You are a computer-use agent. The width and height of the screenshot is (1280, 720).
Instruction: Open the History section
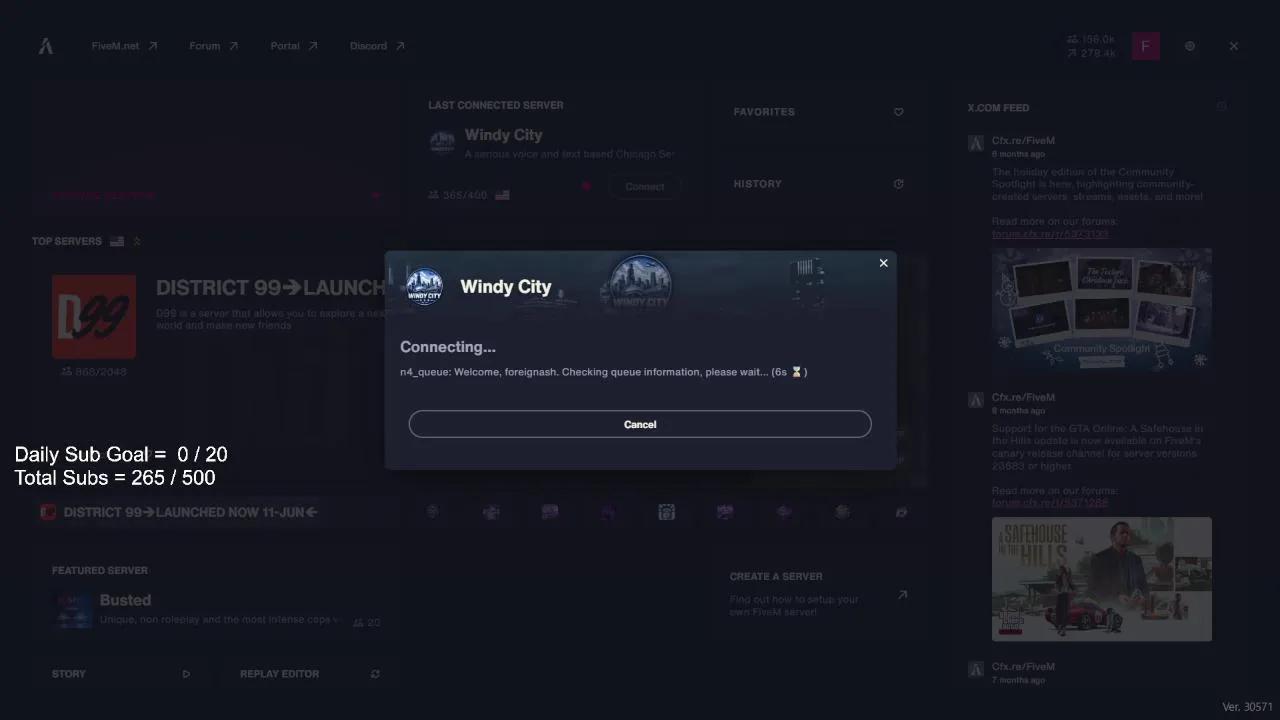click(818, 184)
